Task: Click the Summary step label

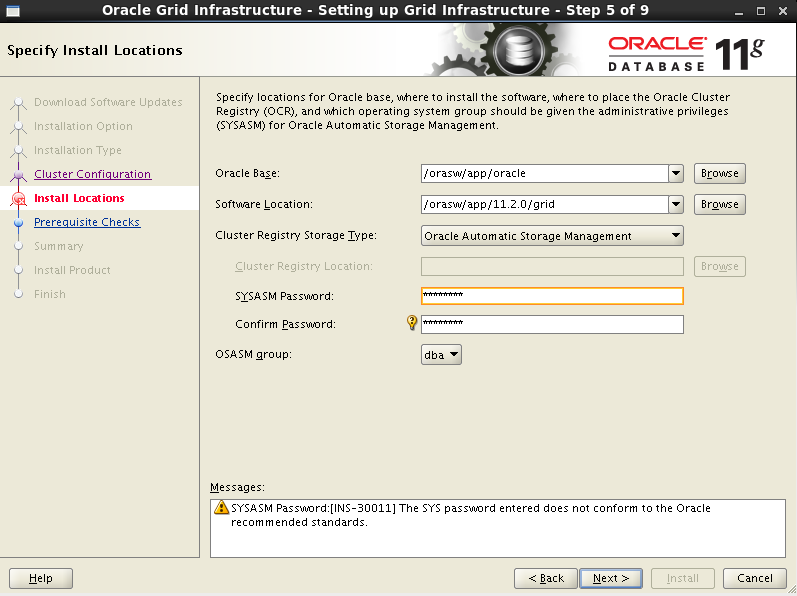Action: coord(58,246)
